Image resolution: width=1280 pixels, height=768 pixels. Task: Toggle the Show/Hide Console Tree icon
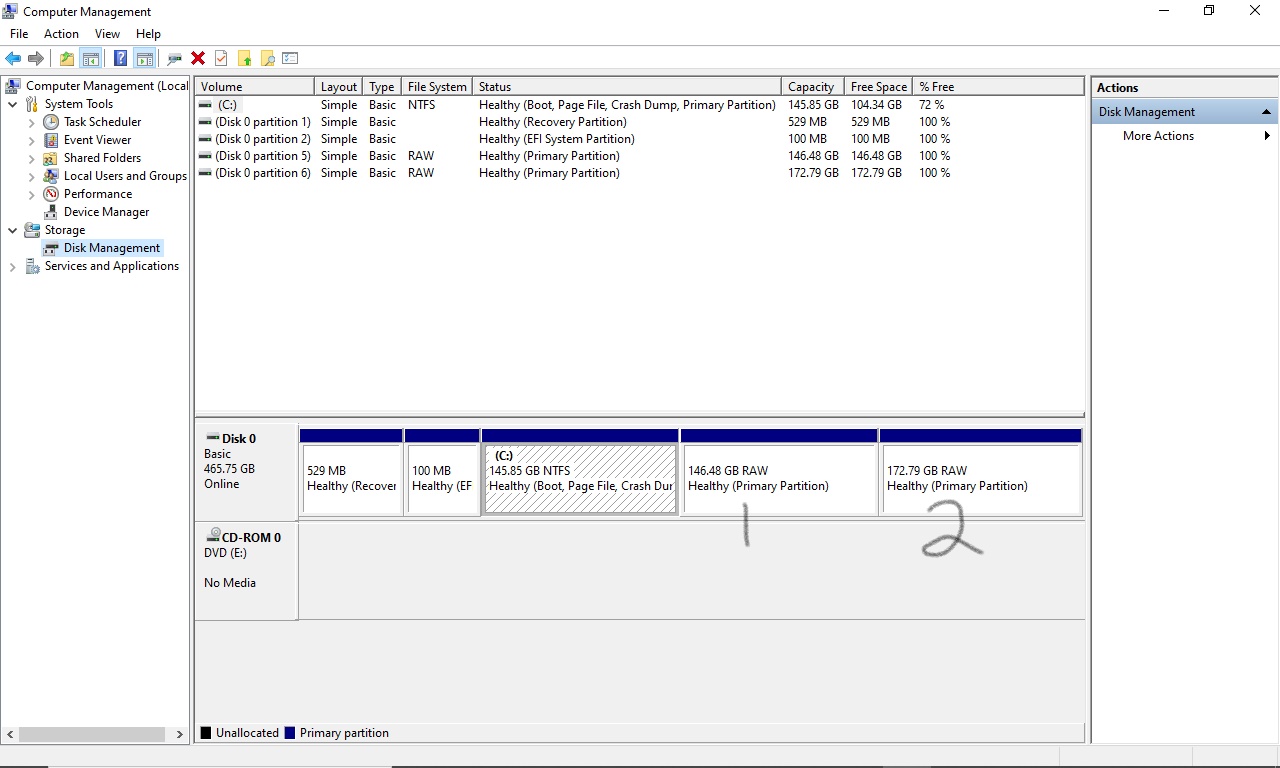(x=91, y=59)
